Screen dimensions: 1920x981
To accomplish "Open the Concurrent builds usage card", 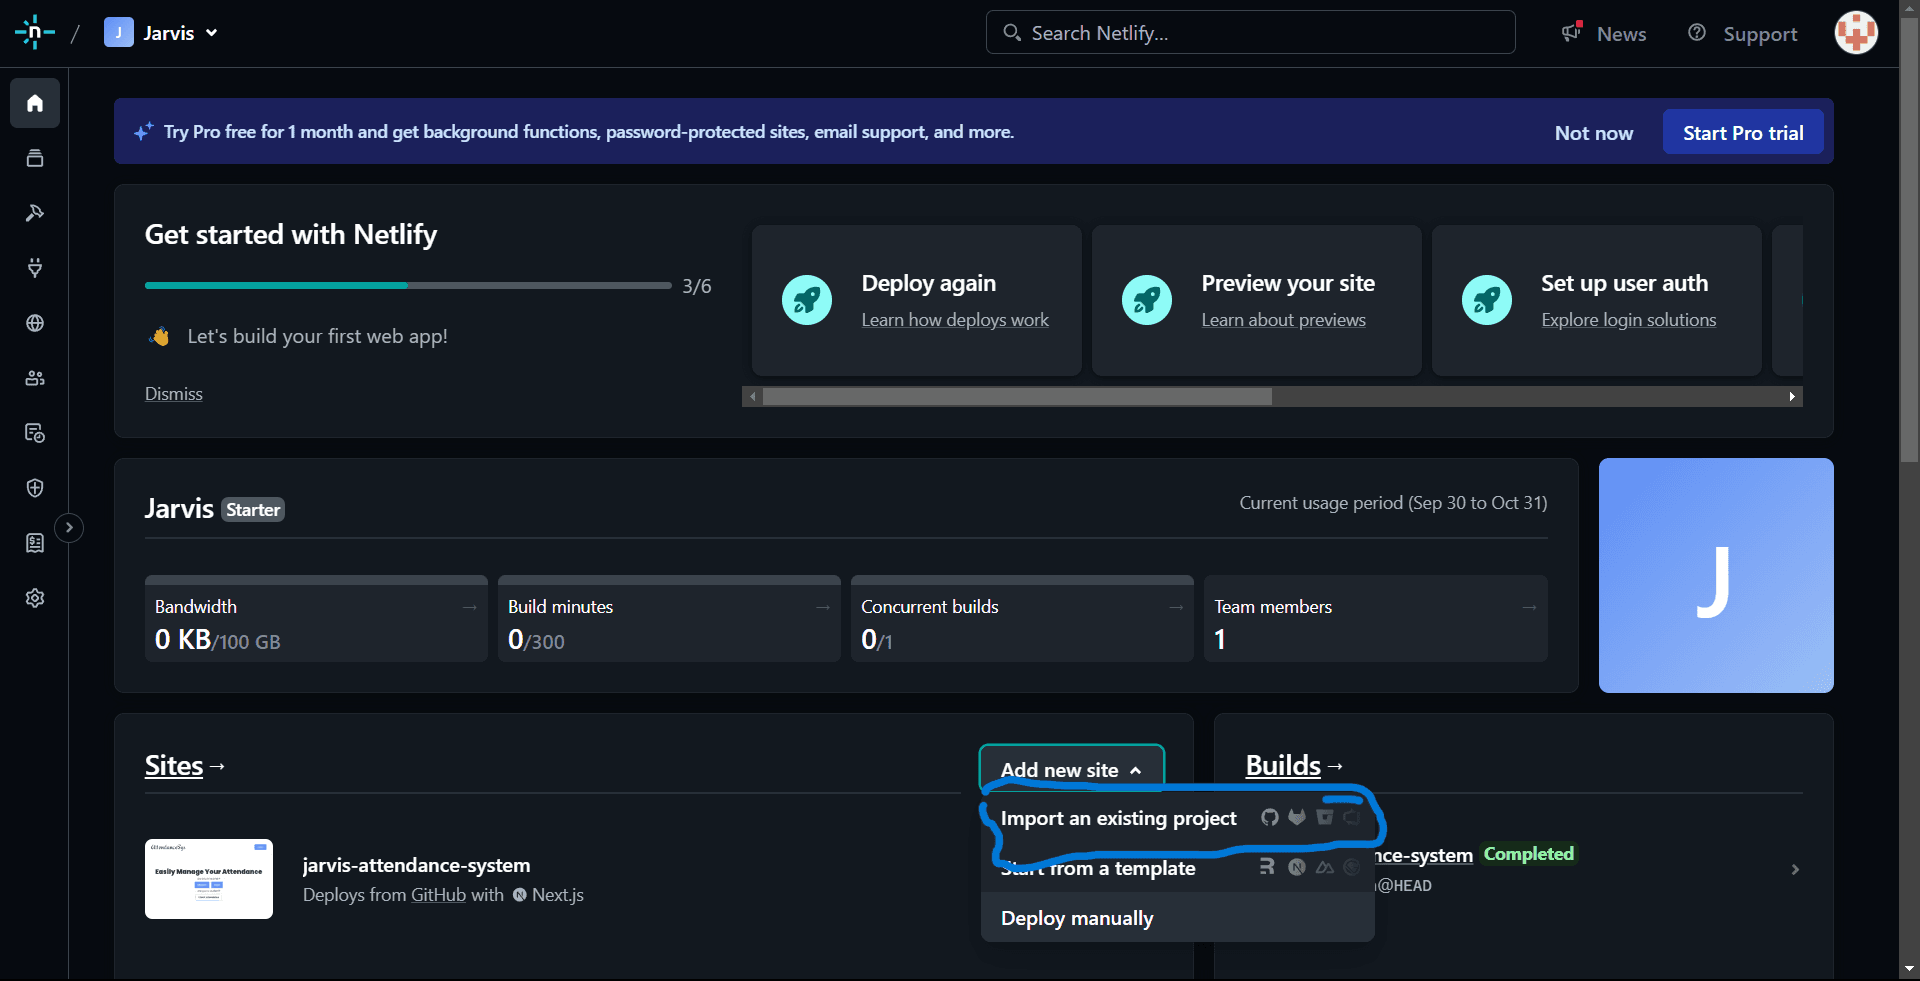I will tap(1022, 618).
